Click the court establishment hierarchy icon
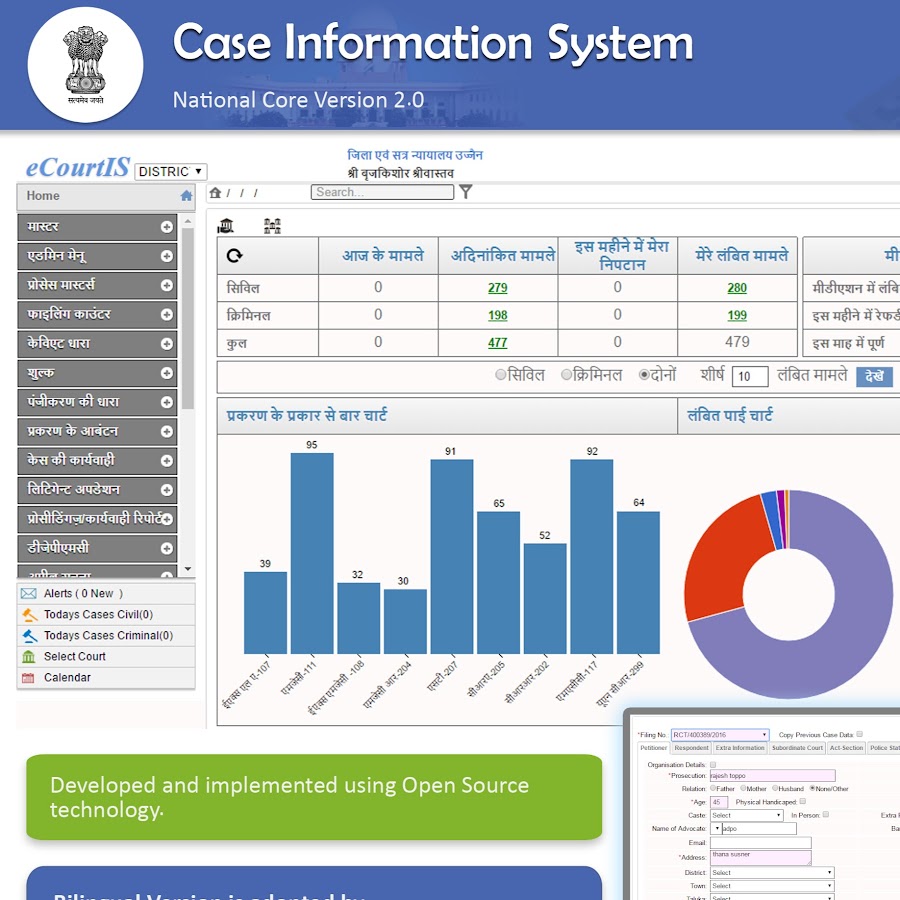This screenshot has width=900, height=900. coord(272,226)
